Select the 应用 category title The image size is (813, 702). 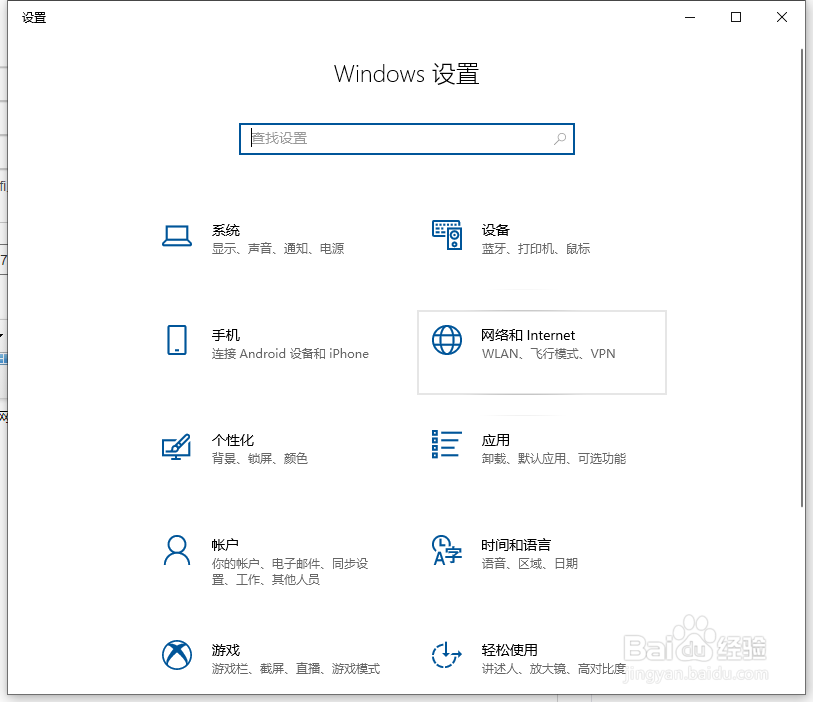(x=495, y=440)
